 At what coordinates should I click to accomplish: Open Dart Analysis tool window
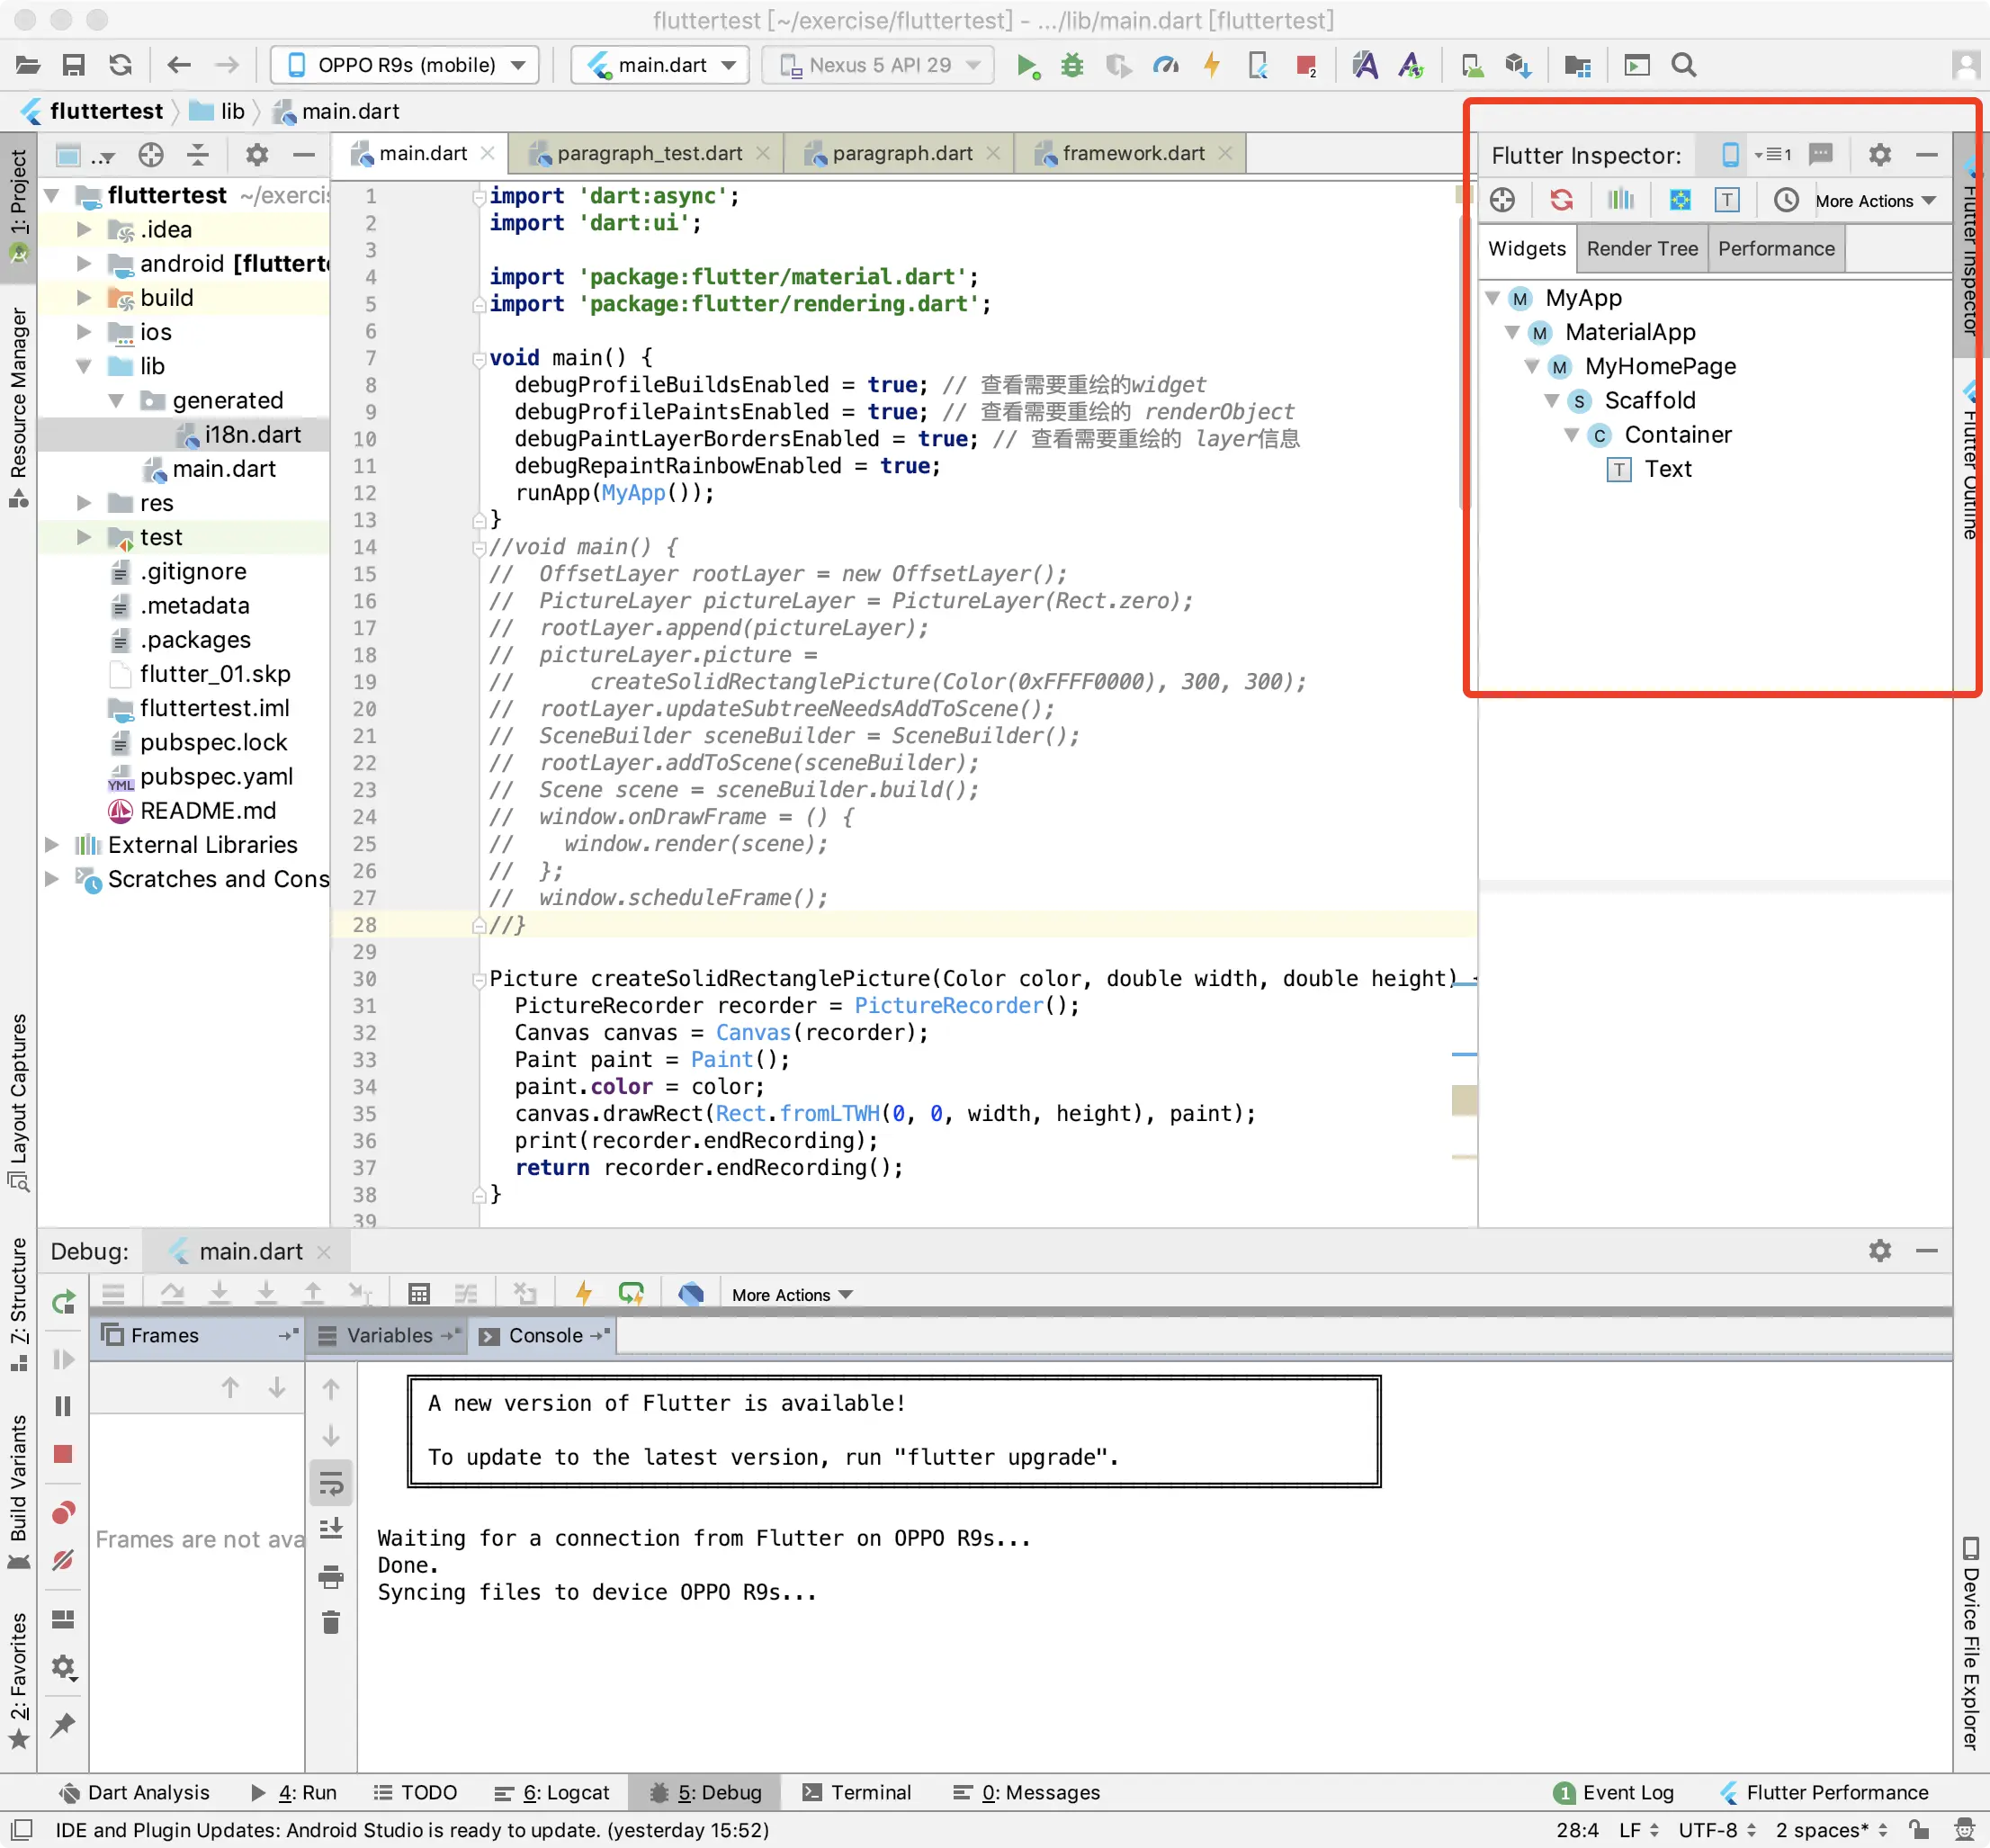click(x=134, y=1793)
